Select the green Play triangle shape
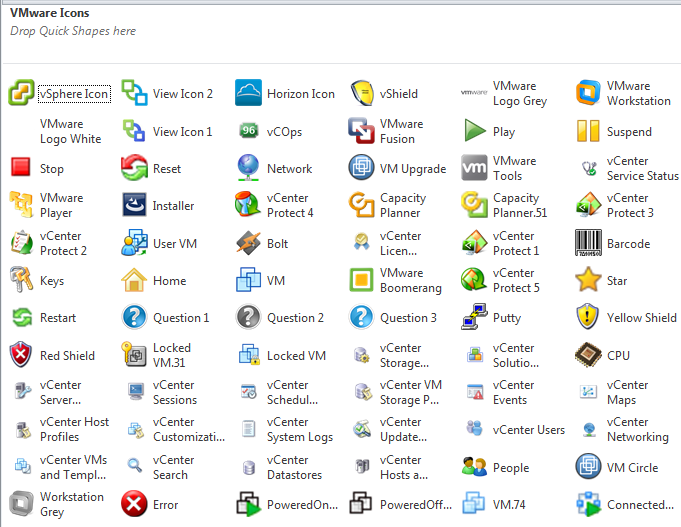Screen dimensions: 681x527 coord(475,131)
